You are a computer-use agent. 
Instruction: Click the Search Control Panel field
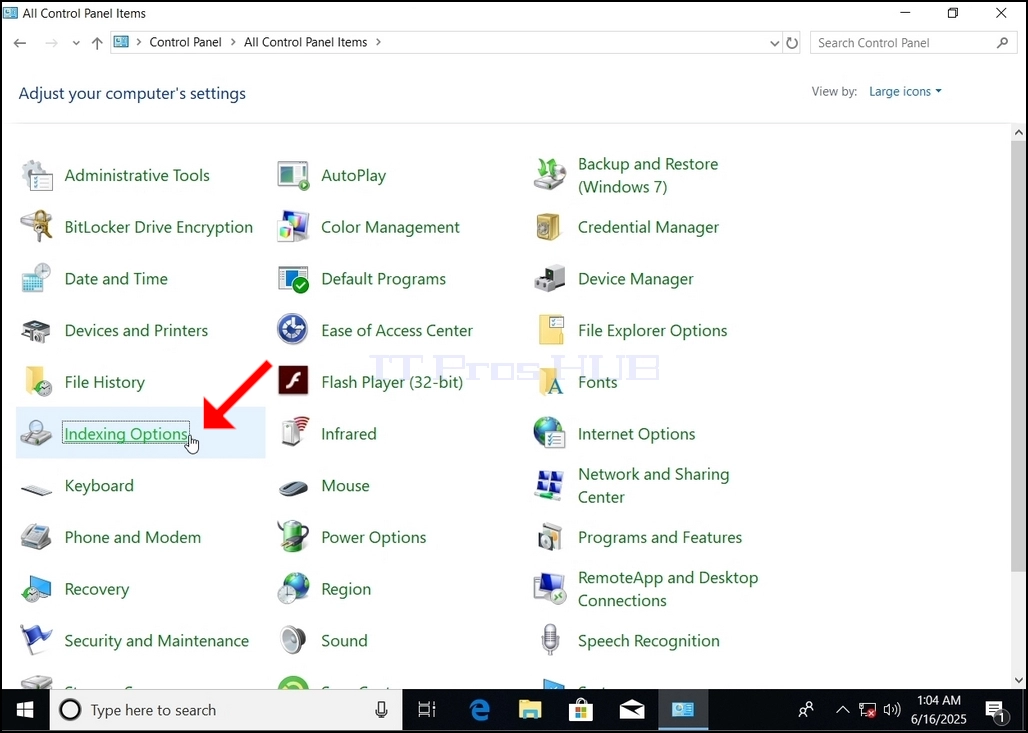[x=913, y=43]
